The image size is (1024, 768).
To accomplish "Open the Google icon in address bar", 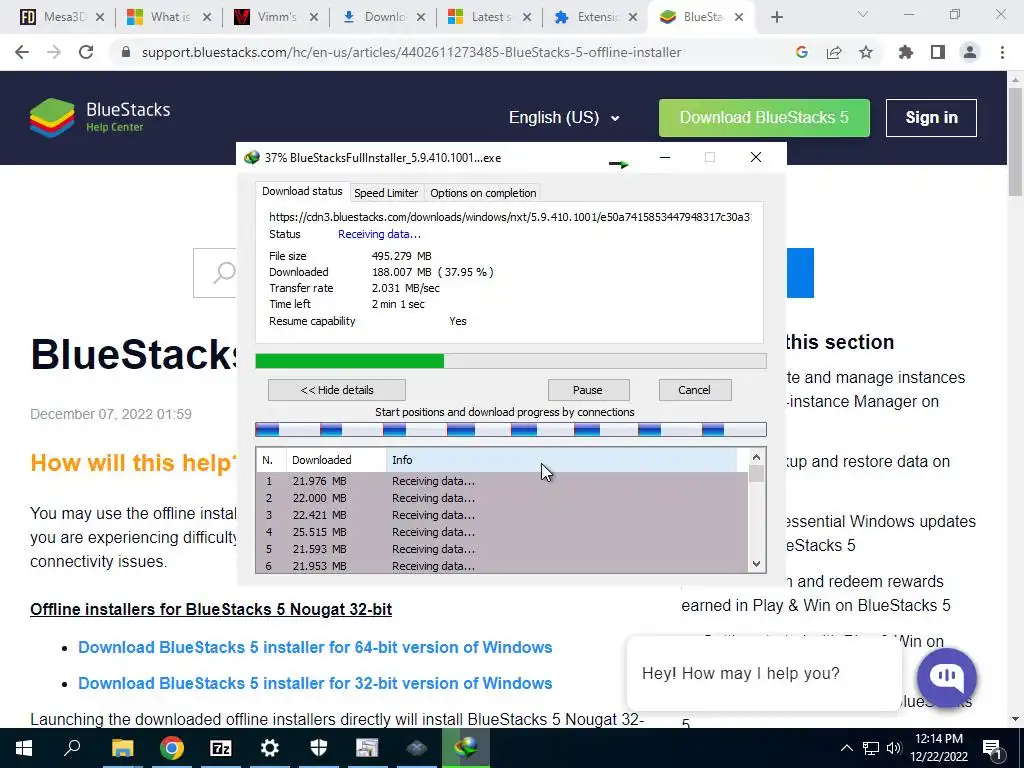I will 801,52.
